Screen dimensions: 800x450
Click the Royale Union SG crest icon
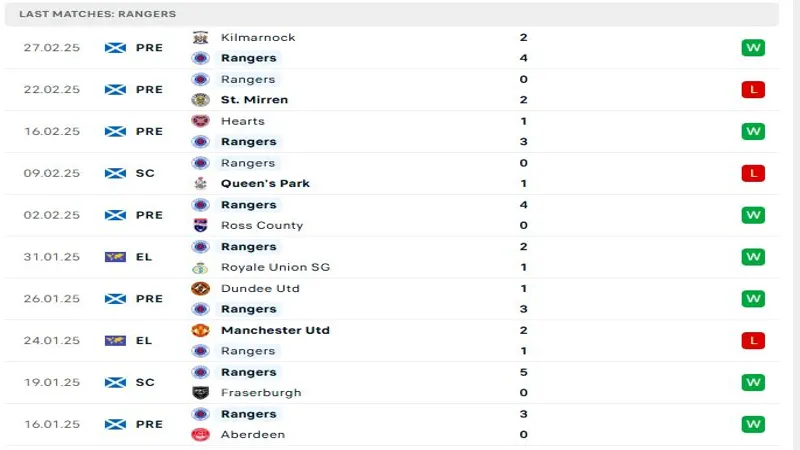click(201, 267)
